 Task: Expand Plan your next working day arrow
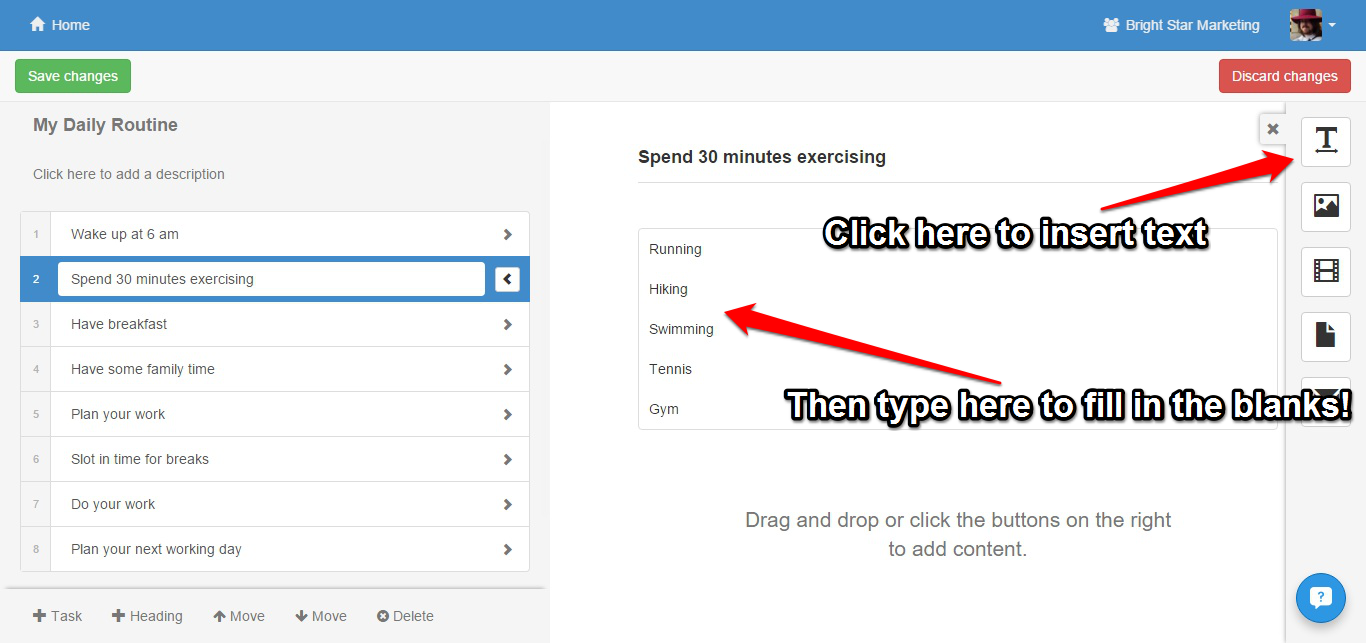[x=508, y=549]
